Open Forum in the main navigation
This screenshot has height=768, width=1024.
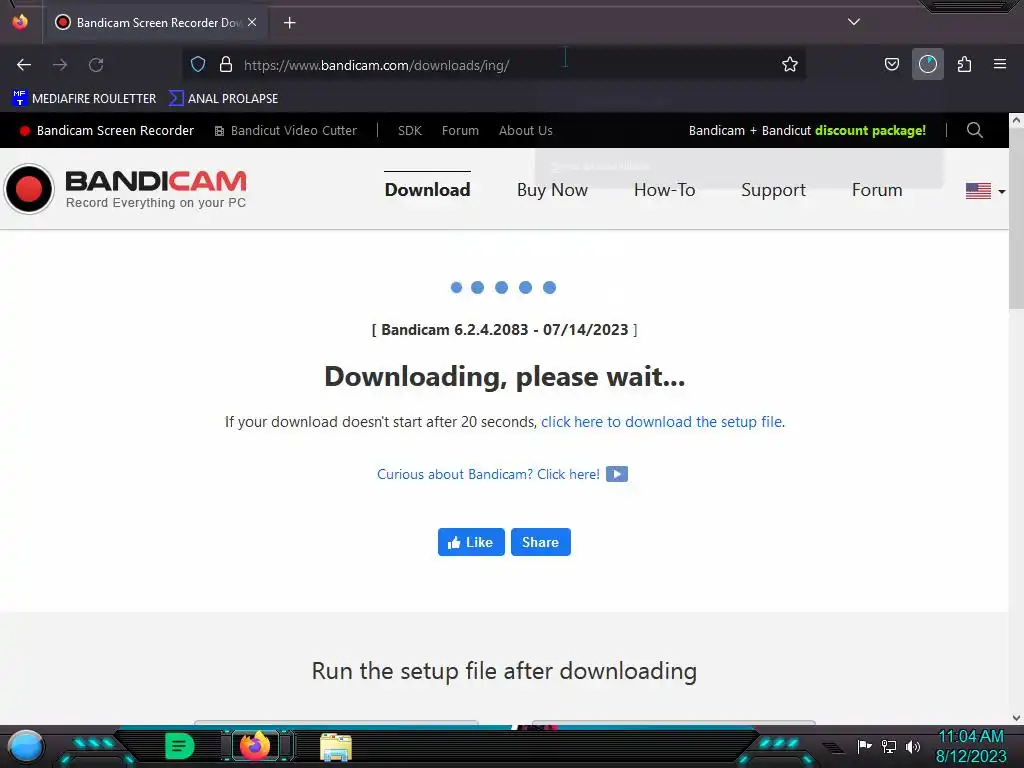coord(876,189)
